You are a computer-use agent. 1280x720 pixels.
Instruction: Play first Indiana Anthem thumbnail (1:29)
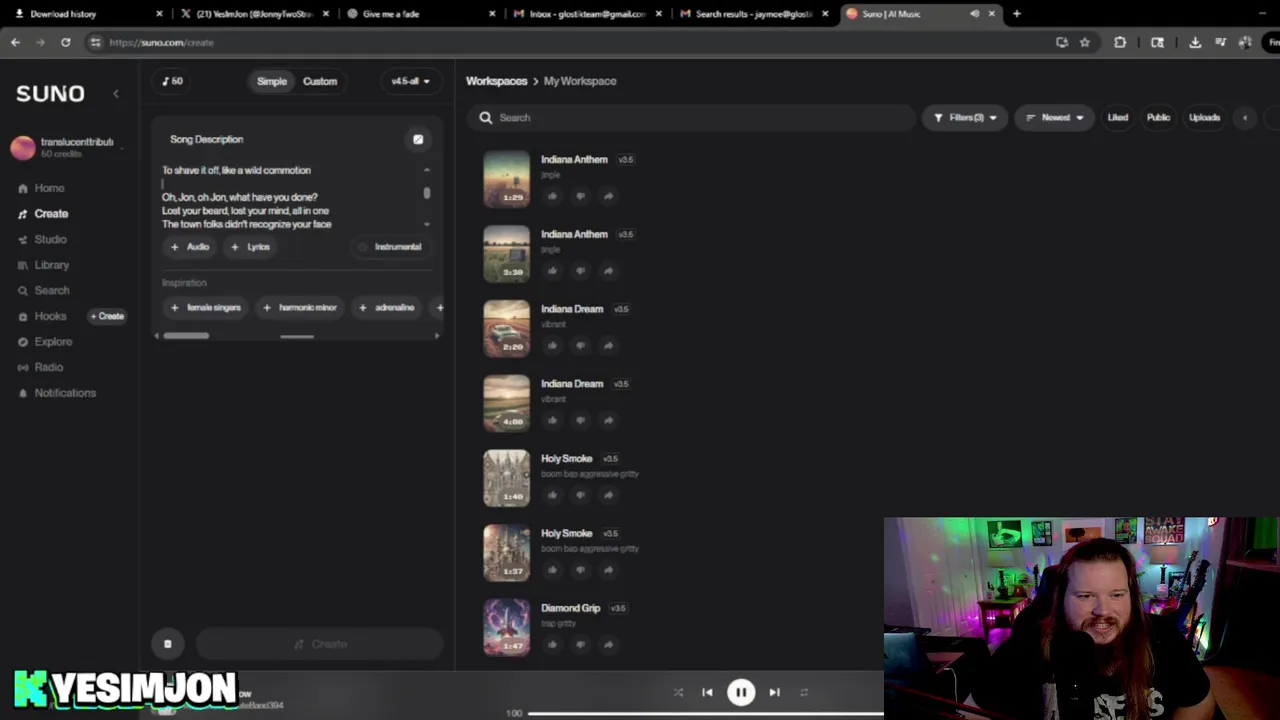click(x=507, y=178)
